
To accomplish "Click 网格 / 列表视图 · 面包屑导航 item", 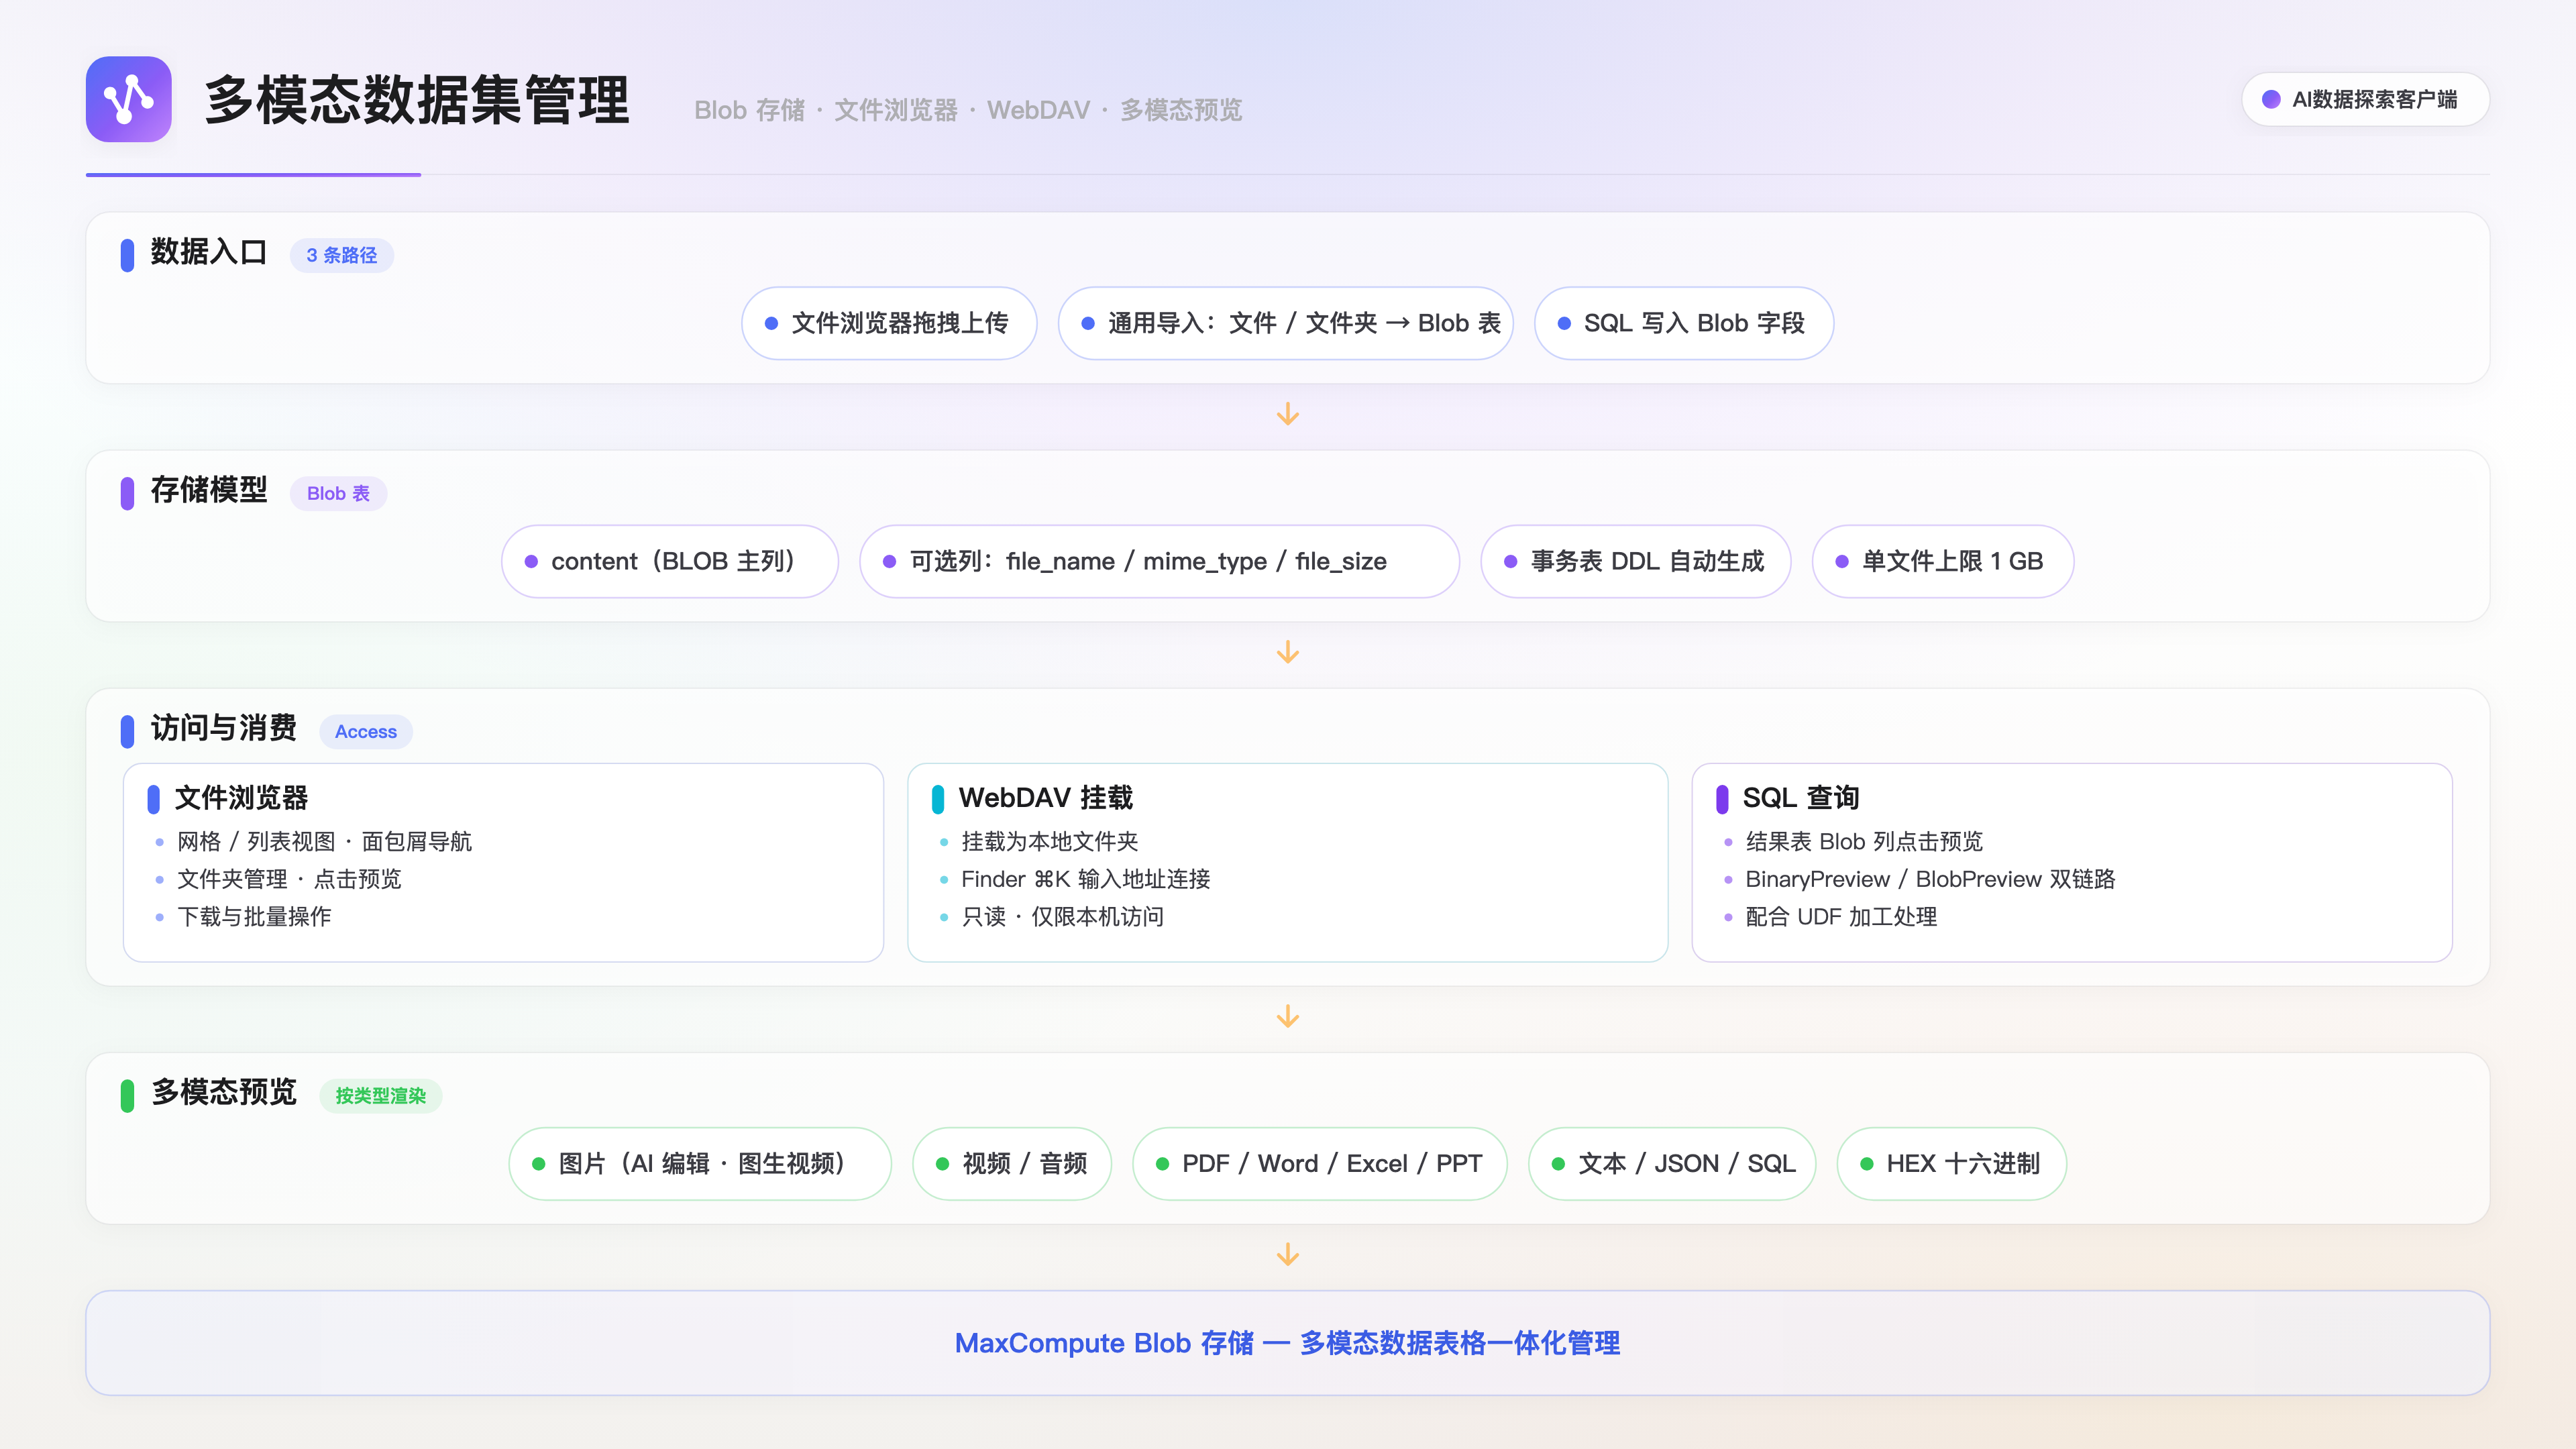I will tap(324, 841).
